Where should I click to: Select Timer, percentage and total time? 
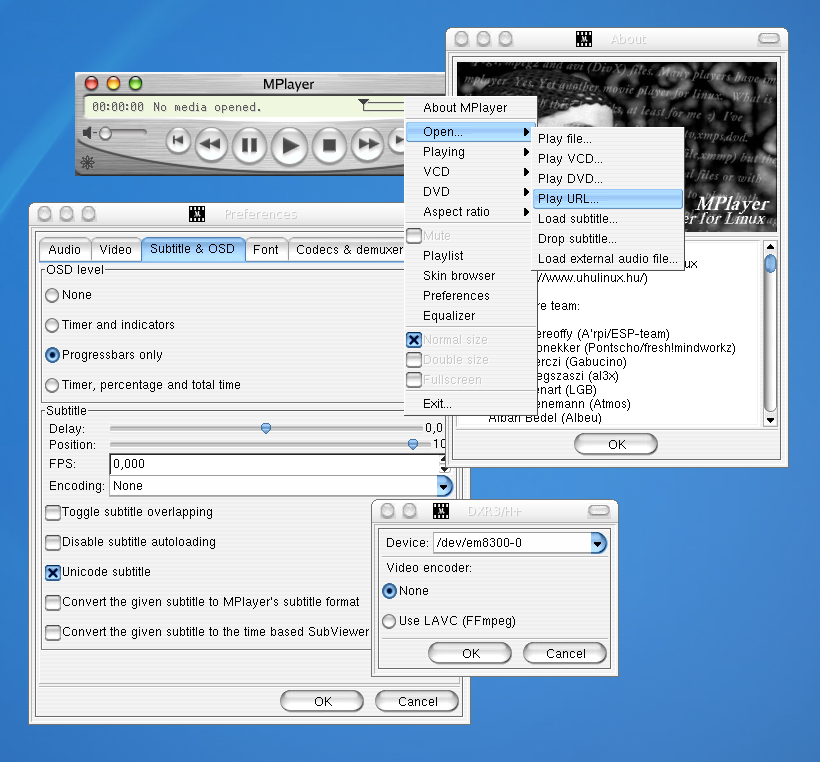[52, 385]
